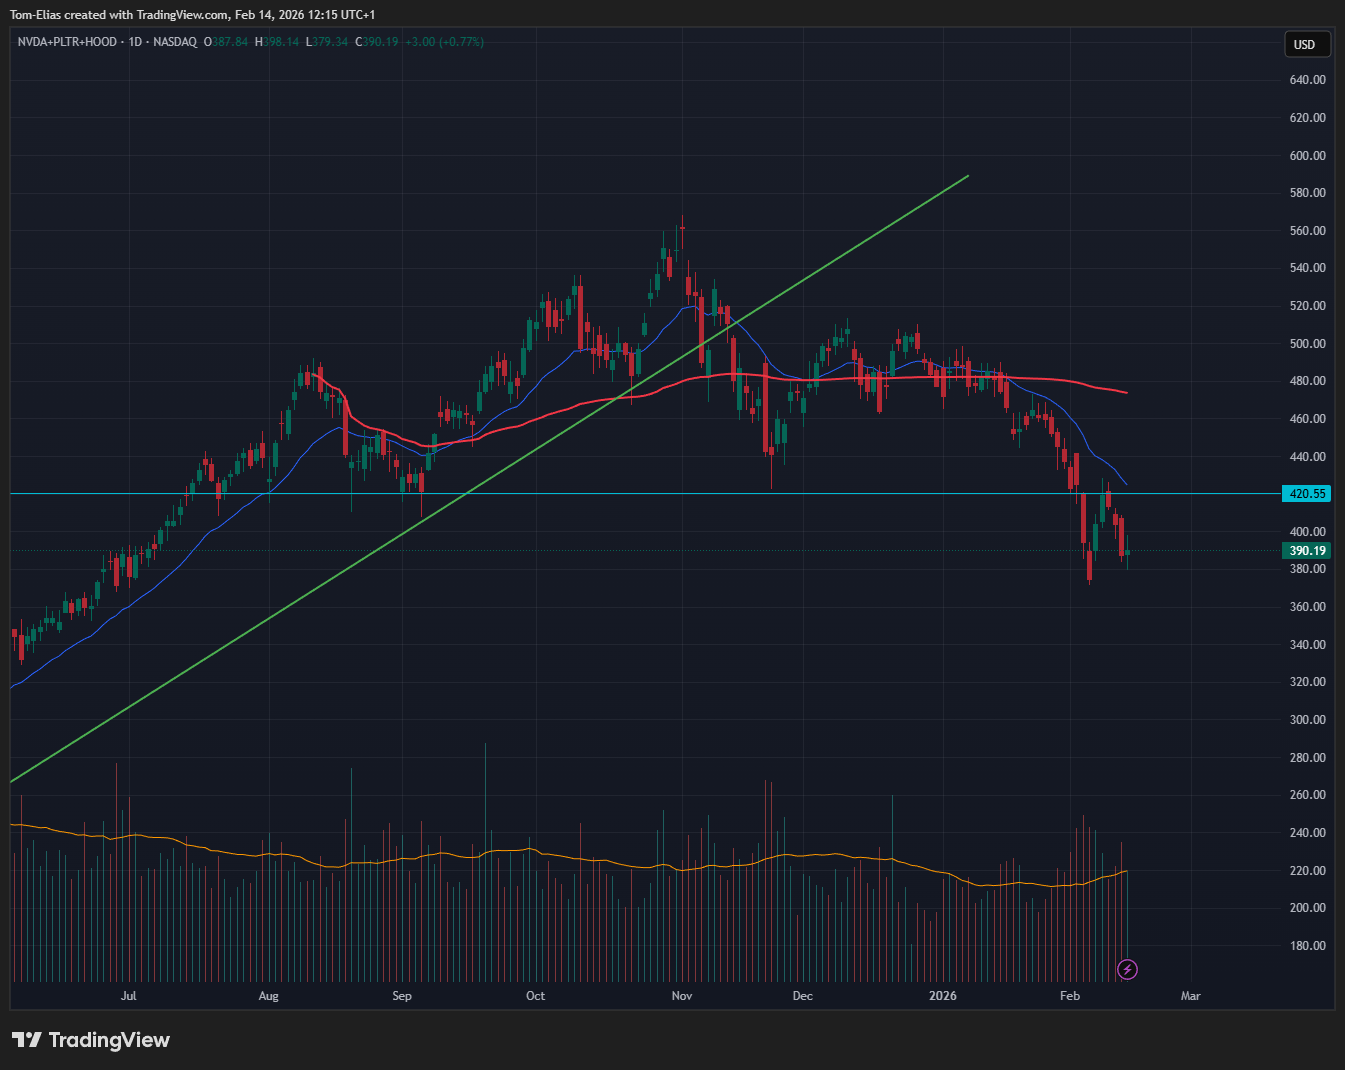Click the 360.00 price axis label
The image size is (1345, 1070).
click(1308, 607)
